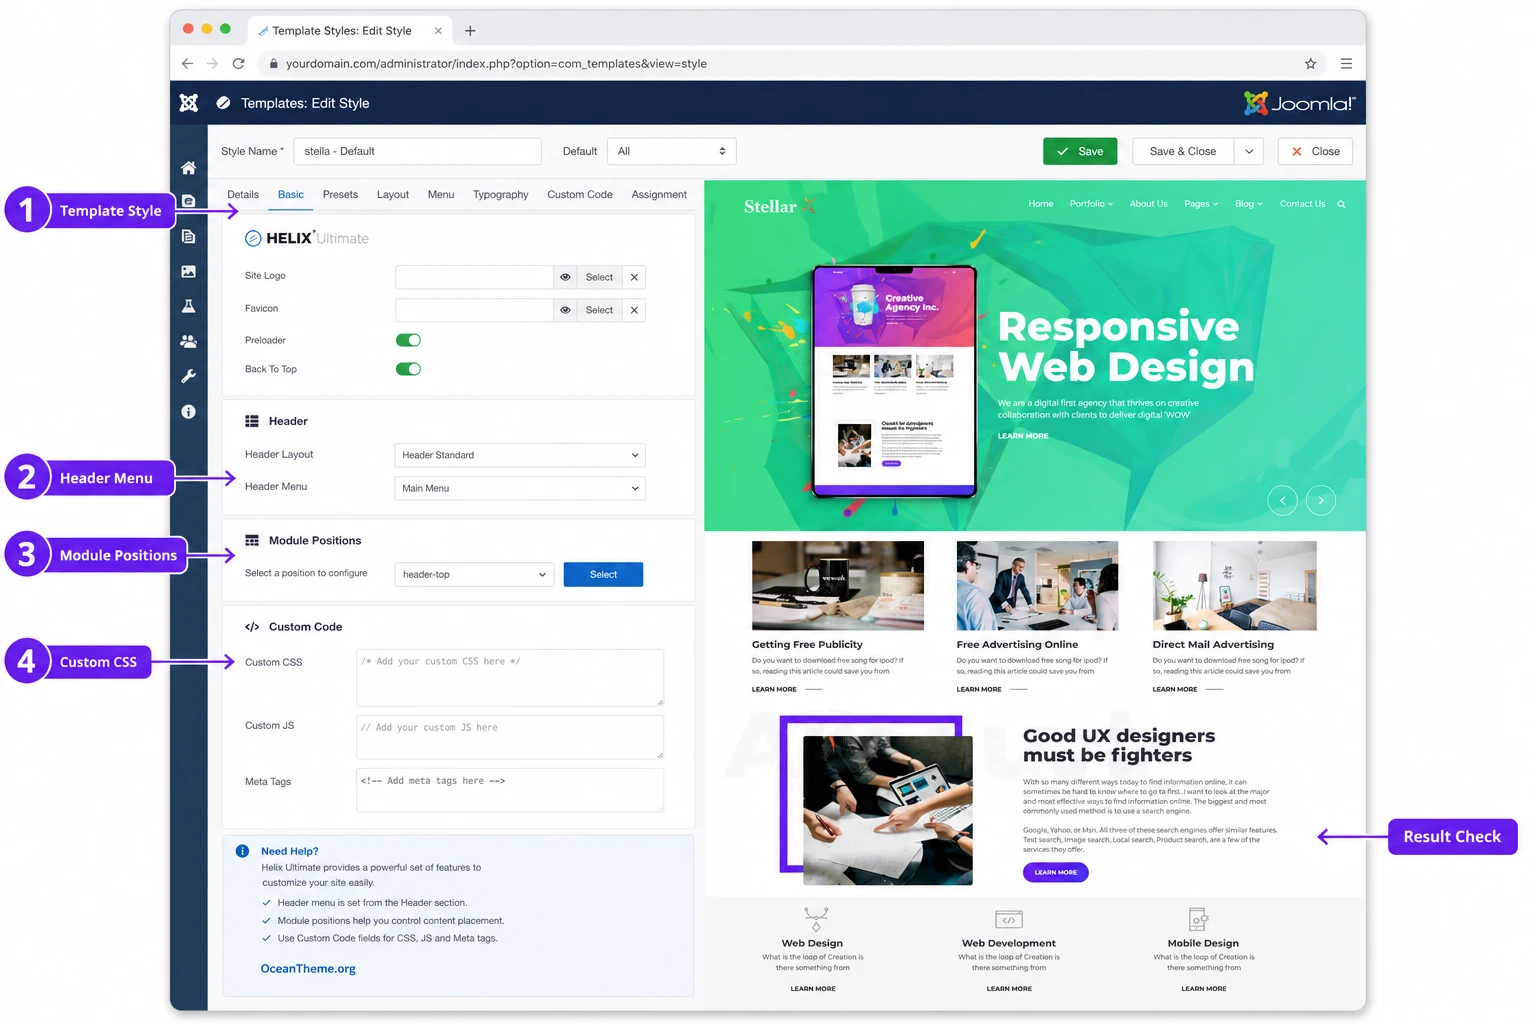Click the purple Learn More button
Image resolution: width=1536 pixels, height=1024 pixels.
click(x=1055, y=872)
